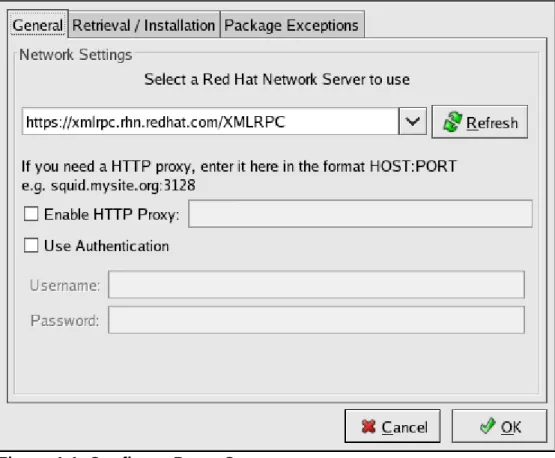Toggle the Use Authentication checkbox
This screenshot has height=458, width=555.
[31, 245]
